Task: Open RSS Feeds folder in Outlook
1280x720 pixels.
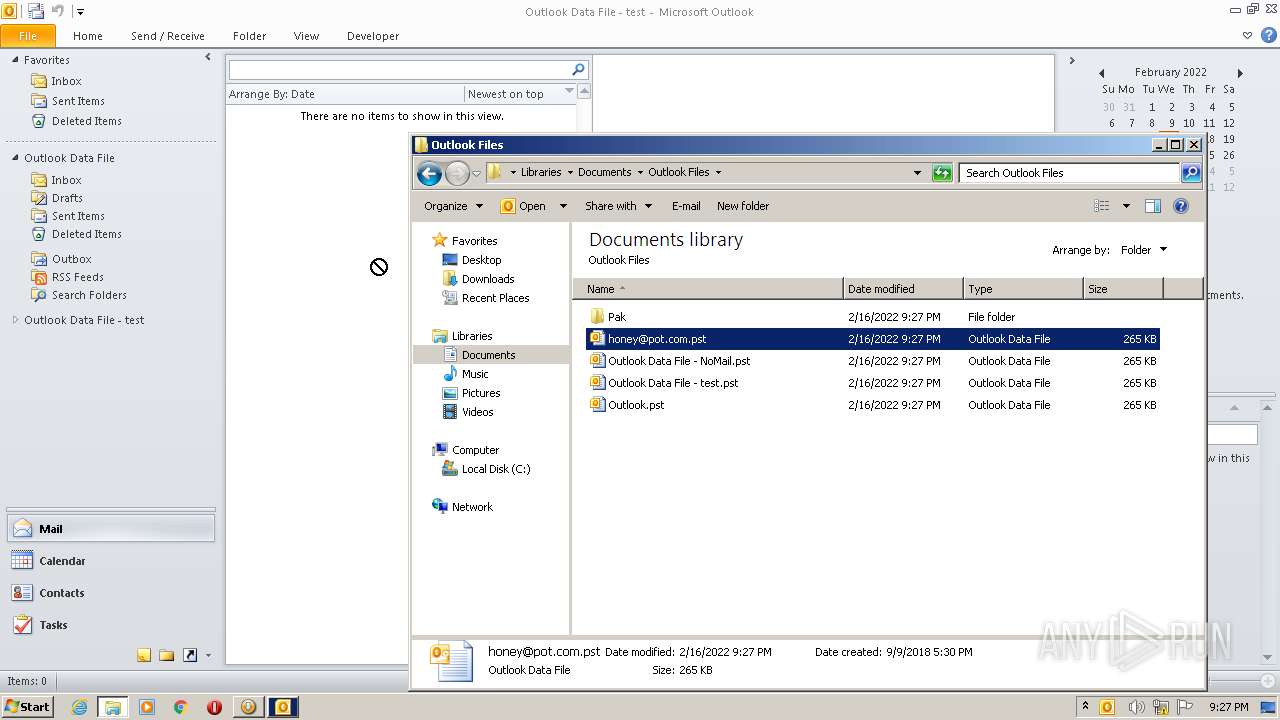Action: point(77,277)
